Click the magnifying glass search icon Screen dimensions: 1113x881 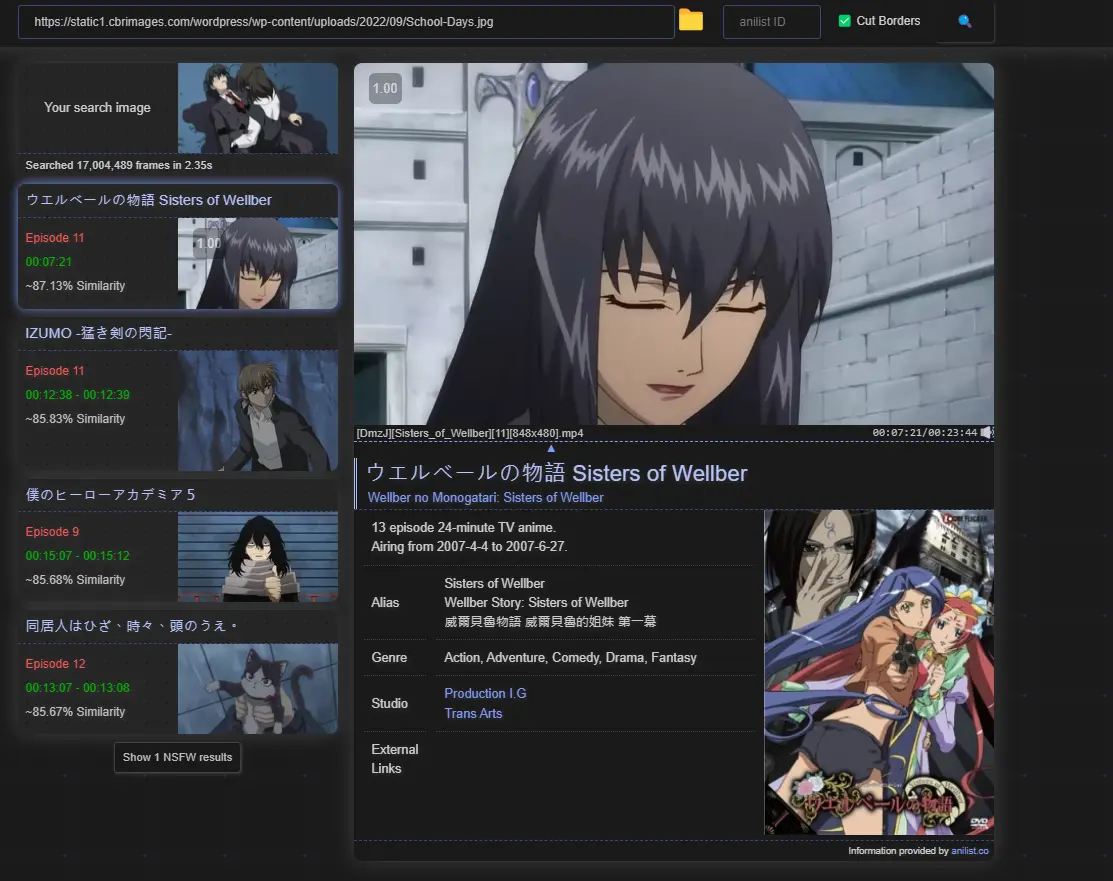click(965, 21)
